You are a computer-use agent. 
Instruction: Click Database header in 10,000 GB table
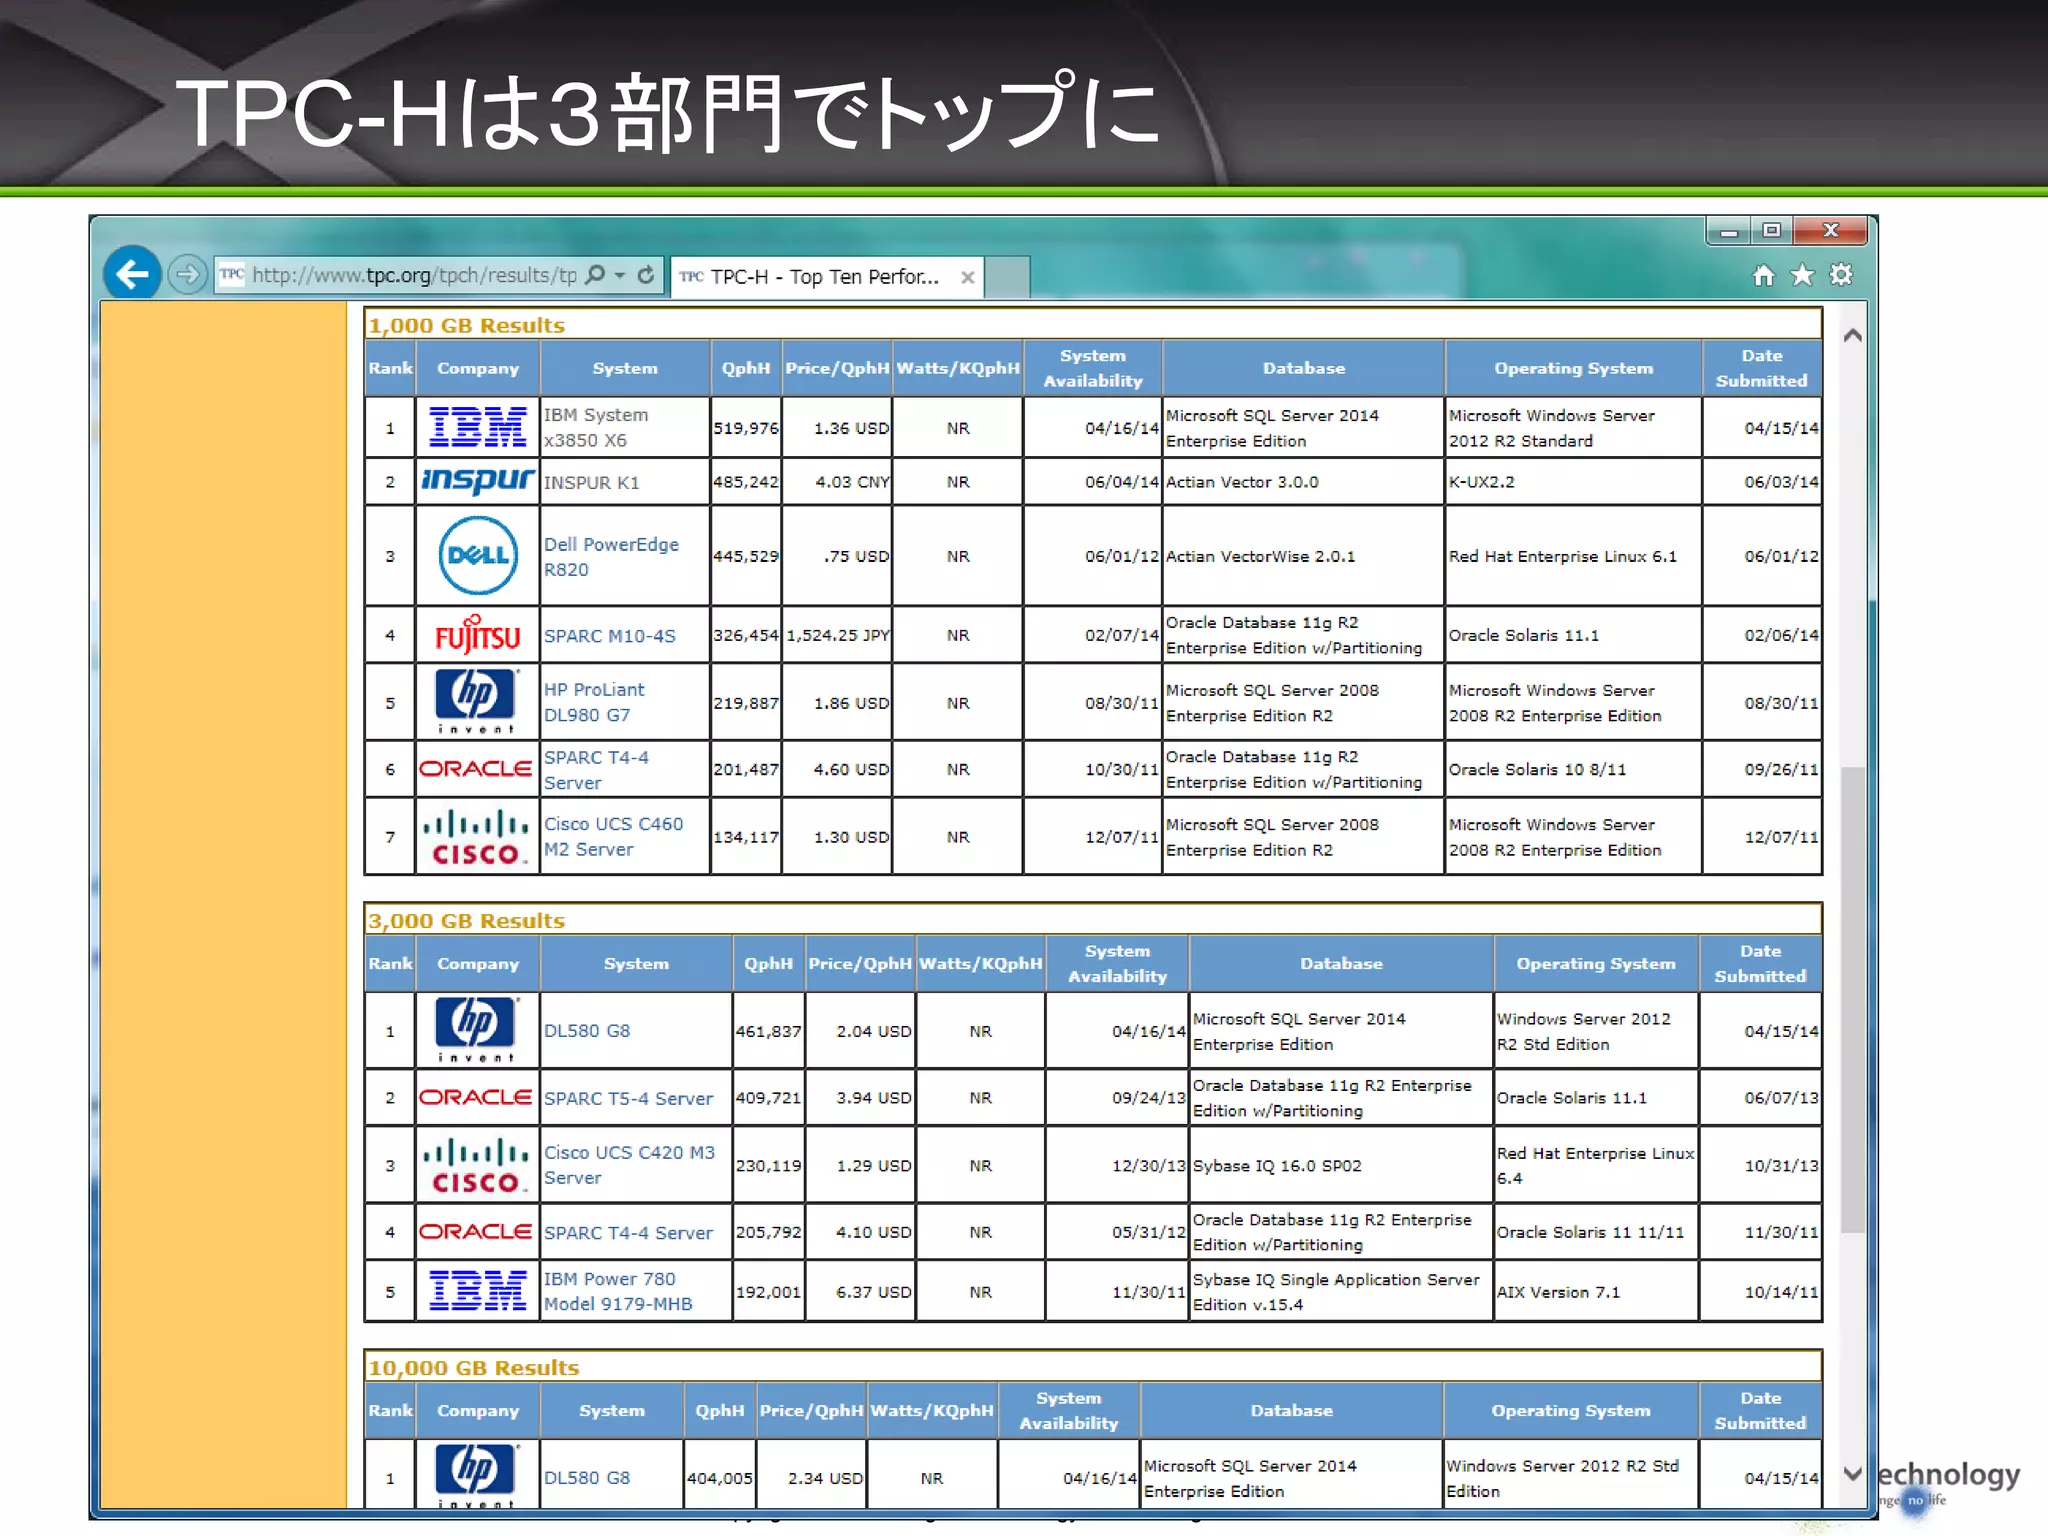(x=1291, y=1411)
